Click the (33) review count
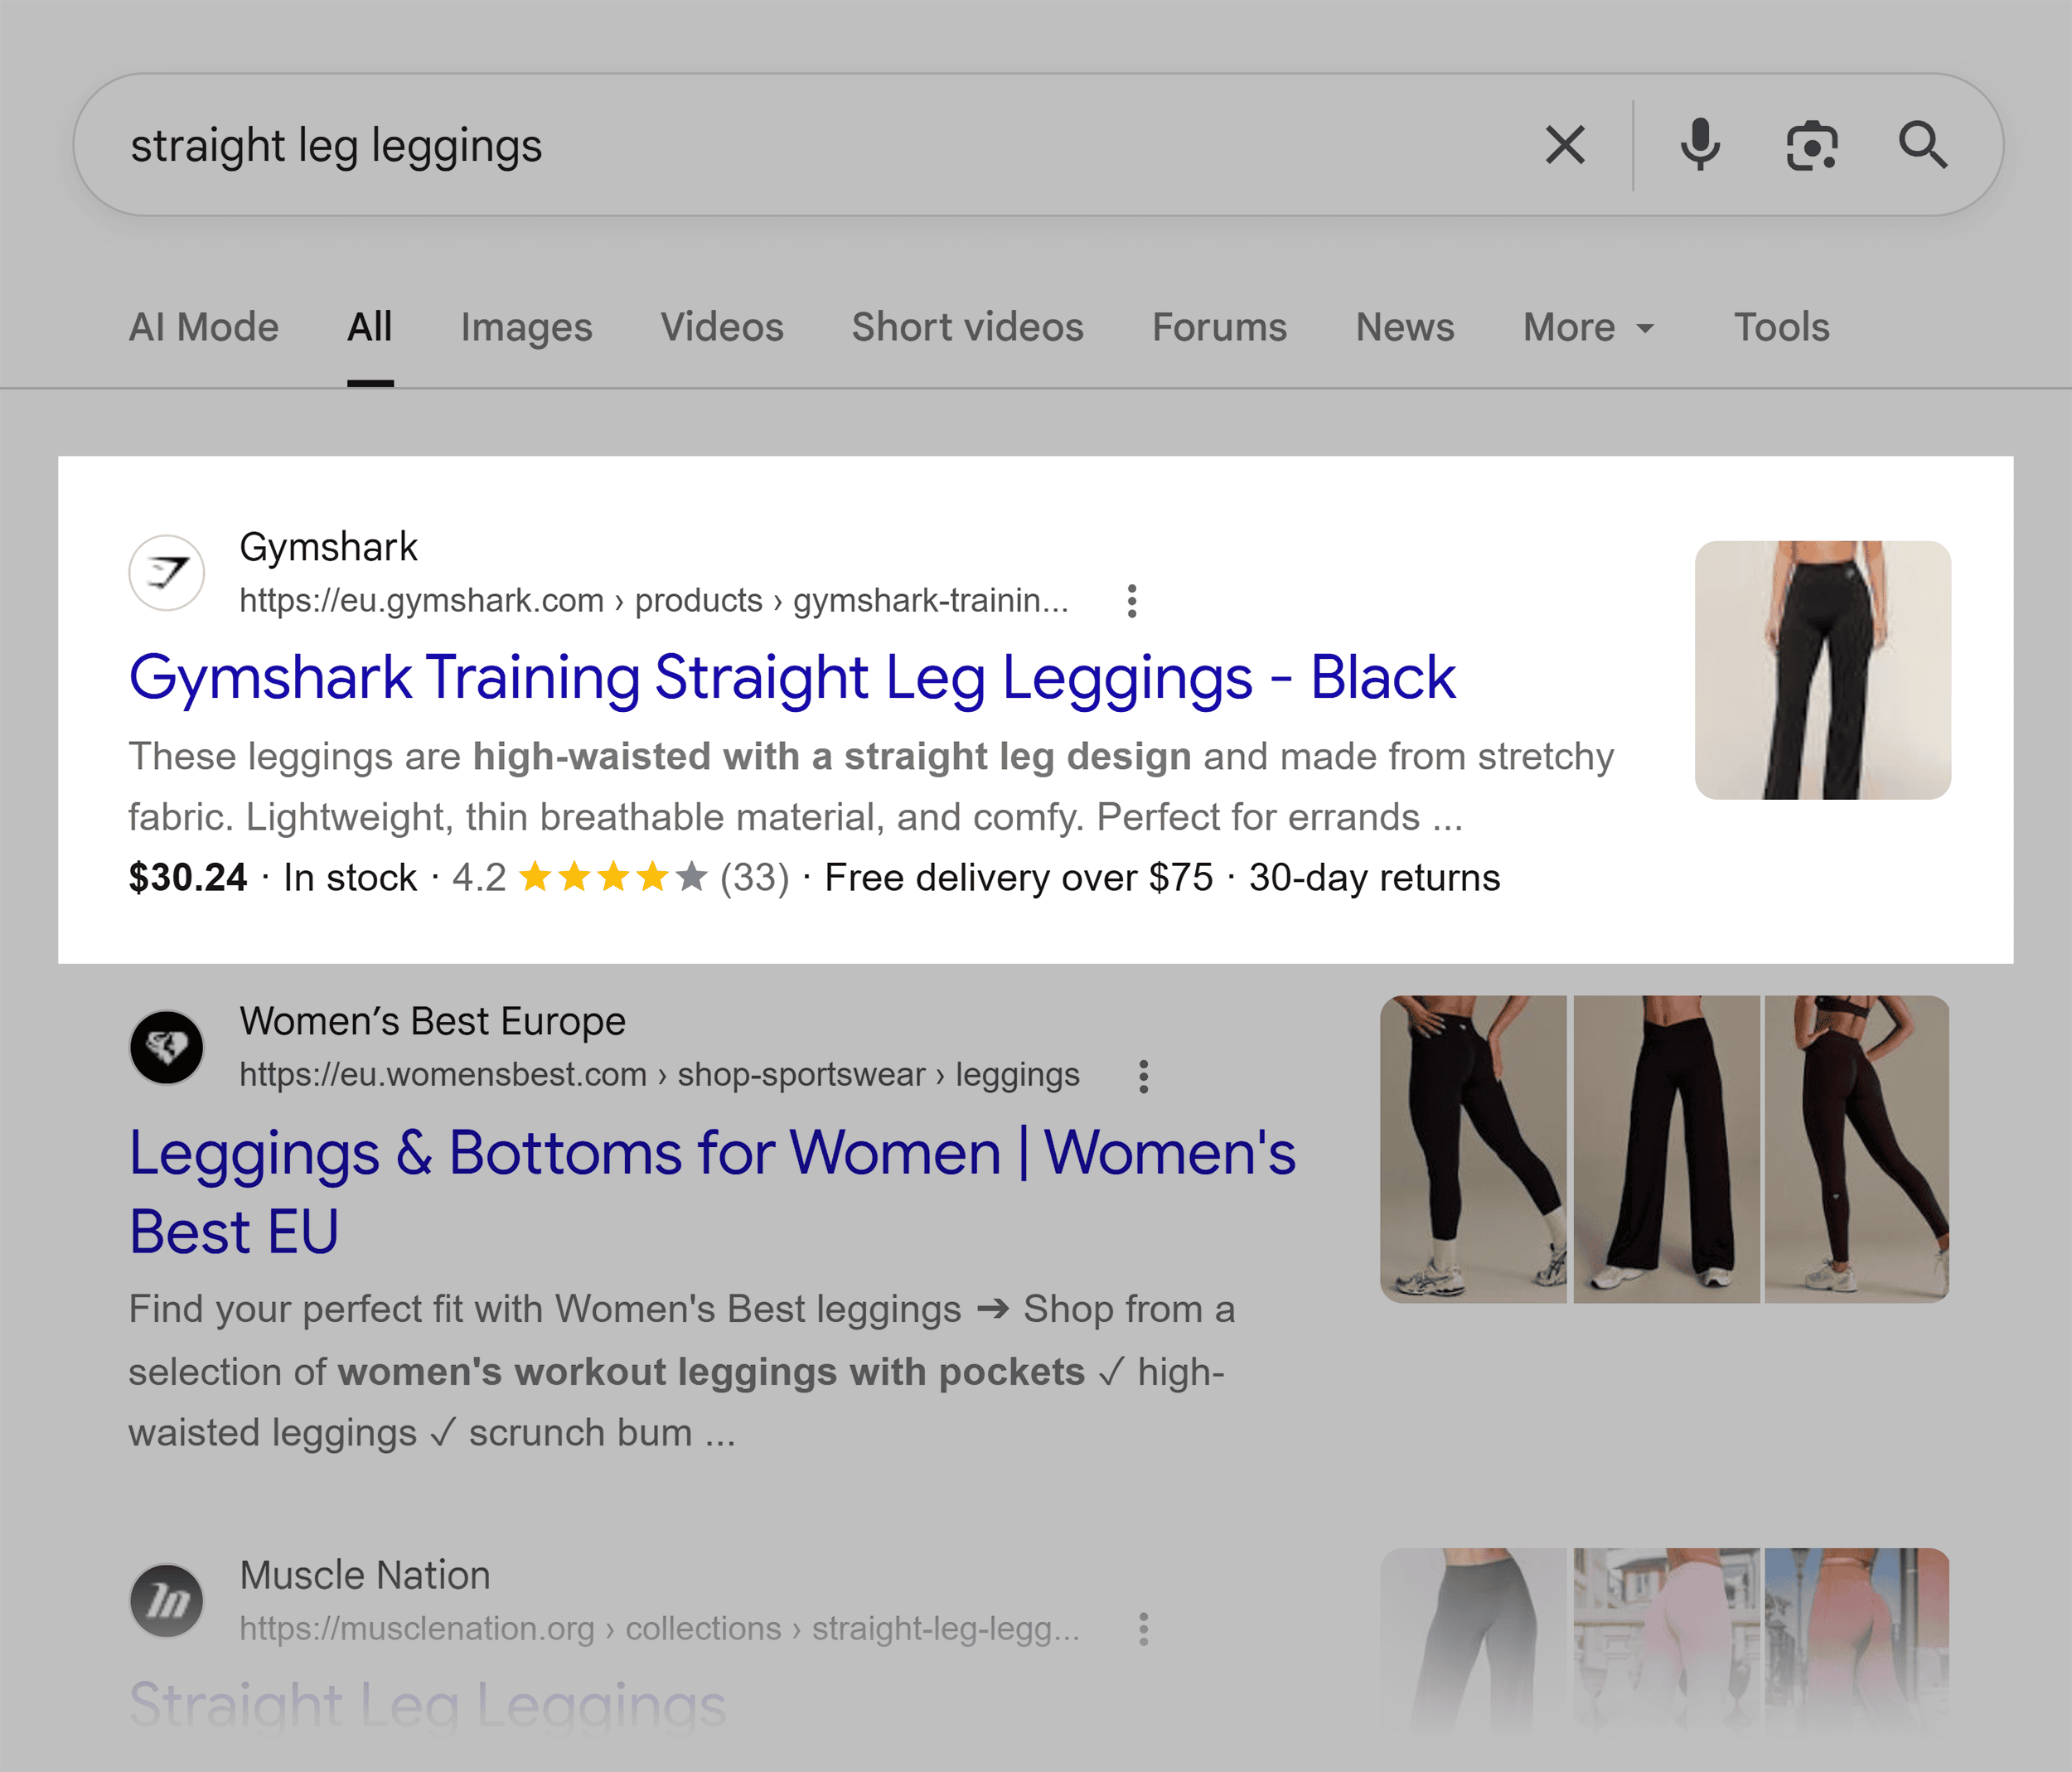Image resolution: width=2072 pixels, height=1772 pixels. click(755, 877)
